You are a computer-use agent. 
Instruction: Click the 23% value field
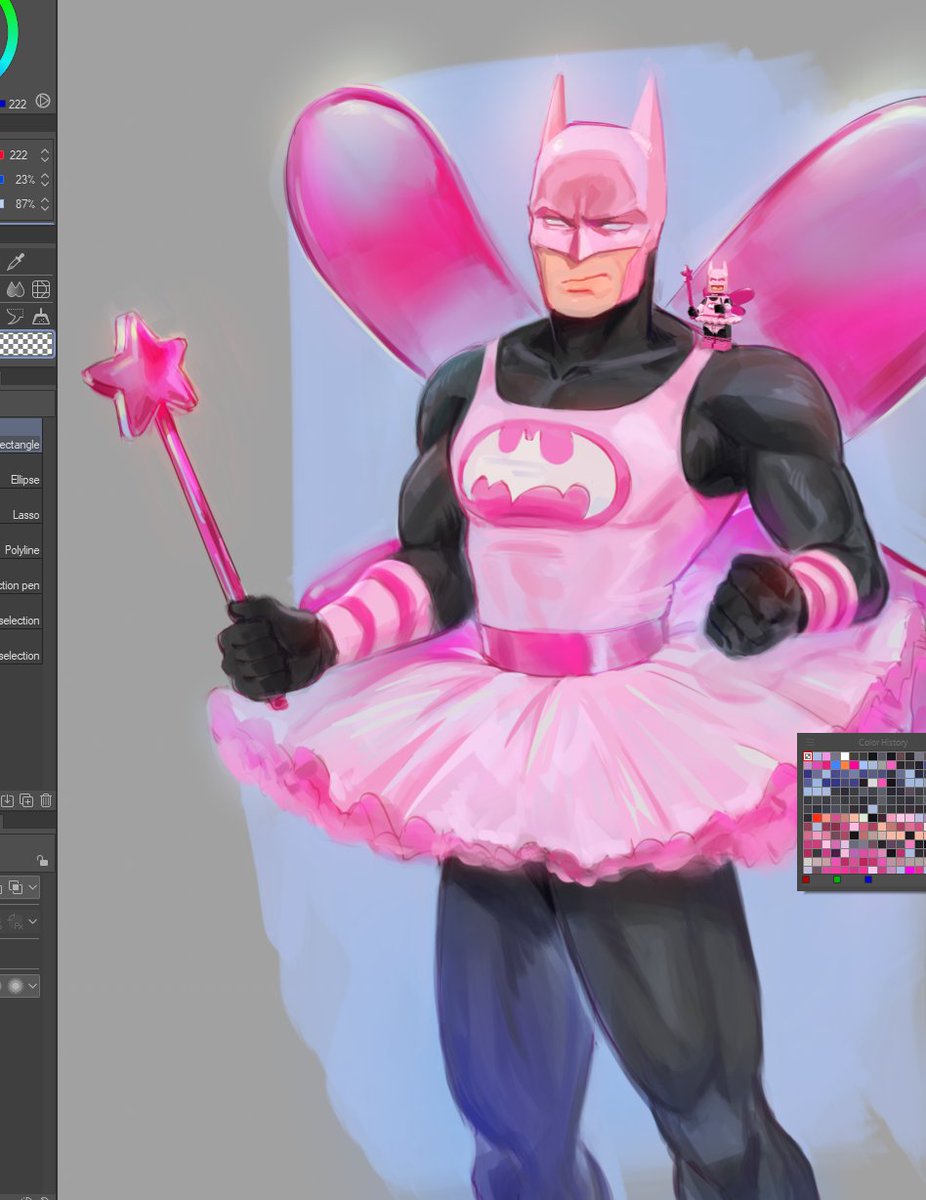click(25, 180)
